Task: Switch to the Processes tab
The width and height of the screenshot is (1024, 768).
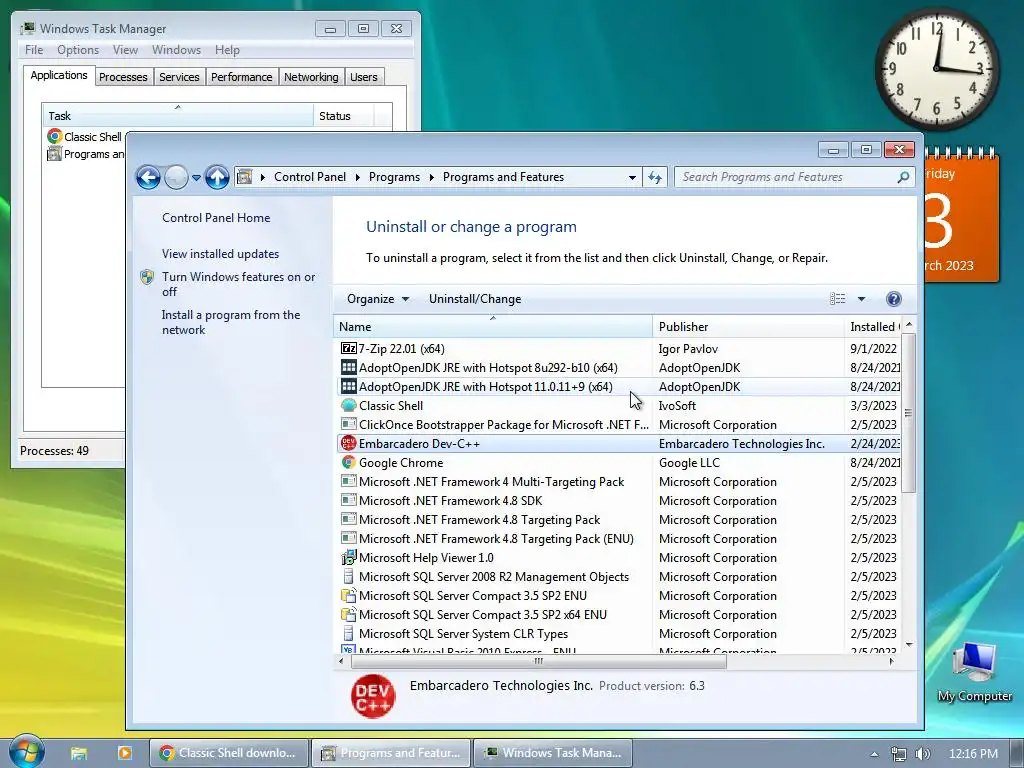Action: (123, 77)
